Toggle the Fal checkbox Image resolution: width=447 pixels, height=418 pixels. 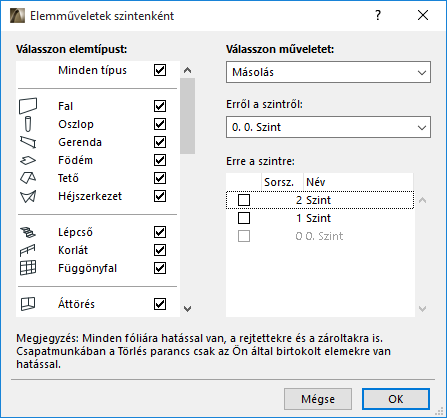[160, 106]
